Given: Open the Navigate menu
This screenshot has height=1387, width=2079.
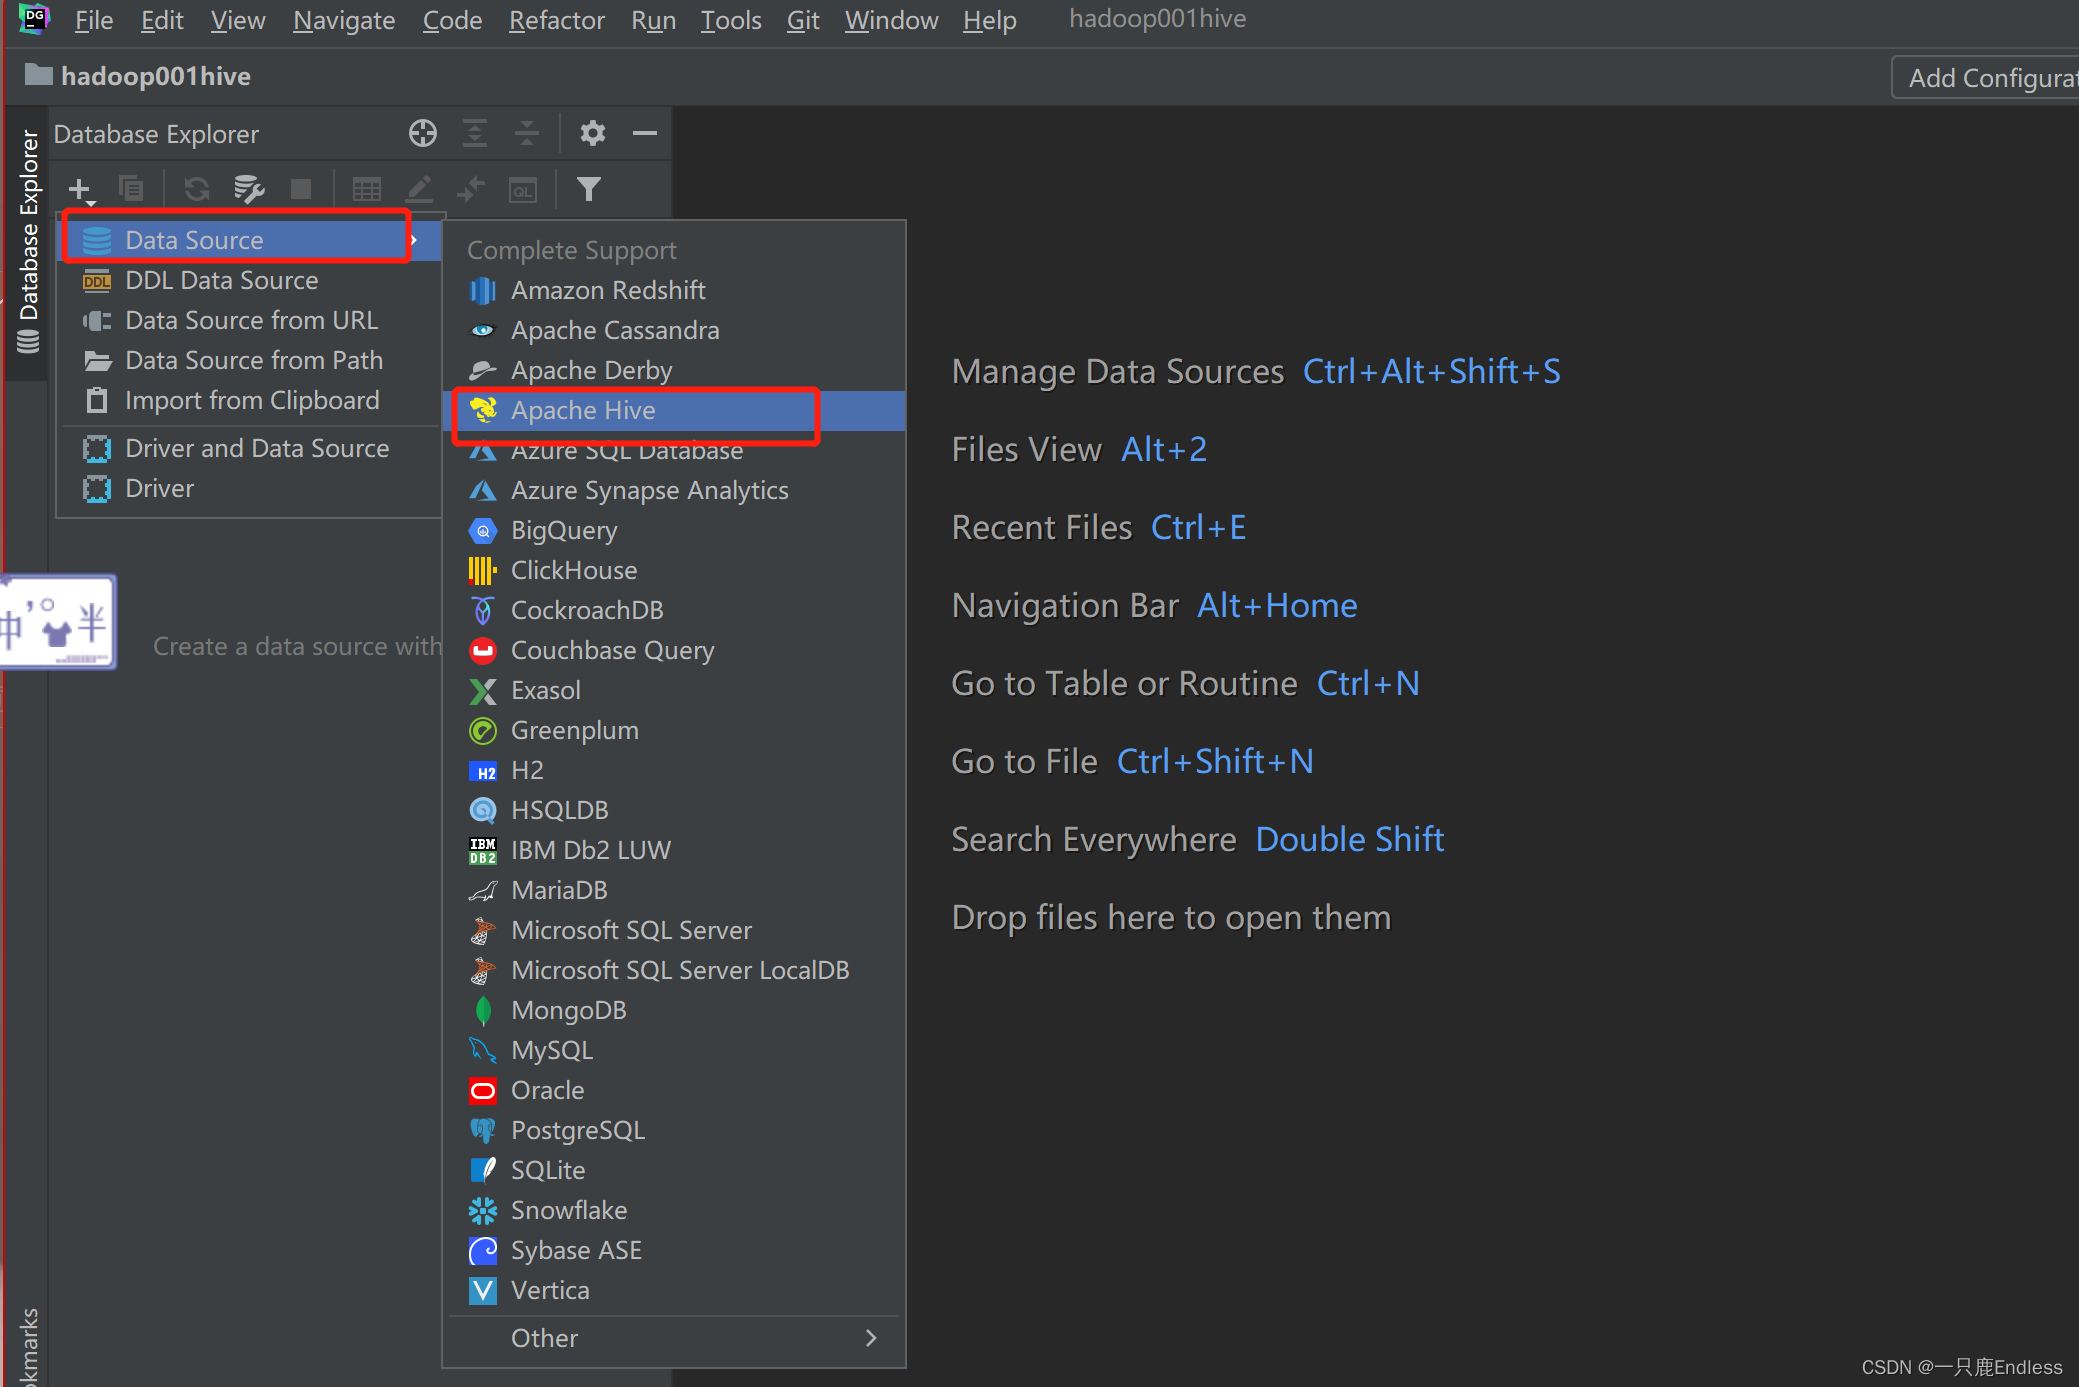Looking at the screenshot, I should pos(343,20).
